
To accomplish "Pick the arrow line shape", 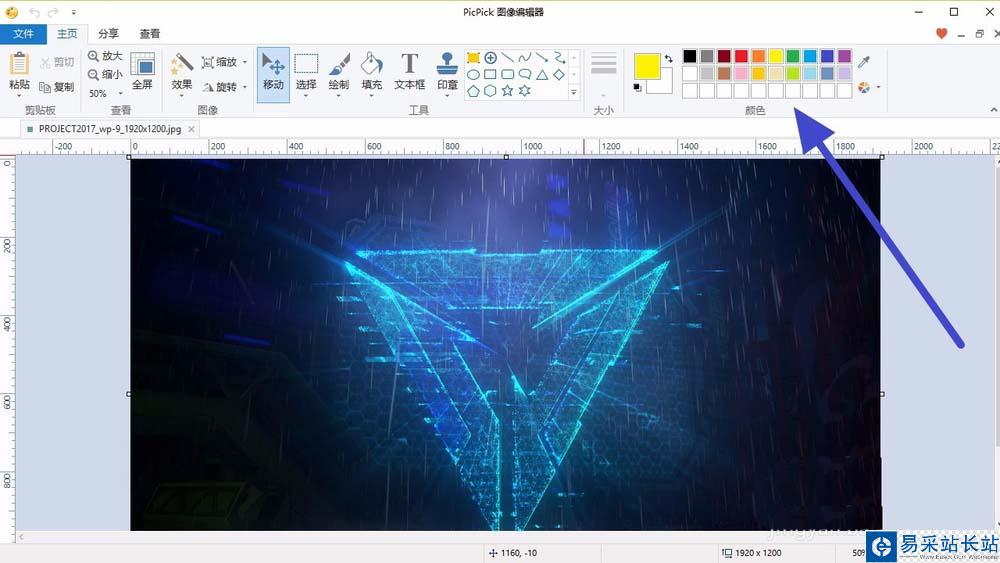I will (x=542, y=58).
